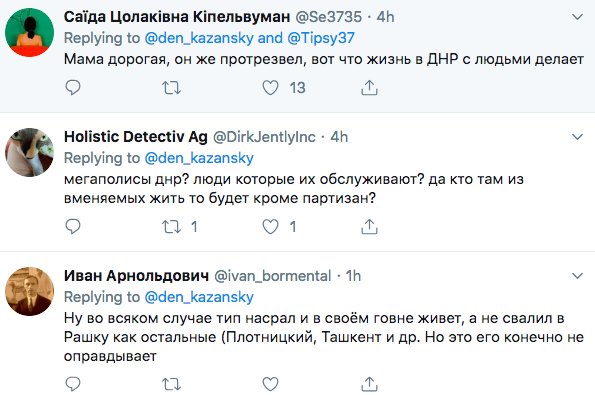Retweet the Саїда Цолаківна tweet
595x395 pixels.
pyautogui.click(x=172, y=88)
